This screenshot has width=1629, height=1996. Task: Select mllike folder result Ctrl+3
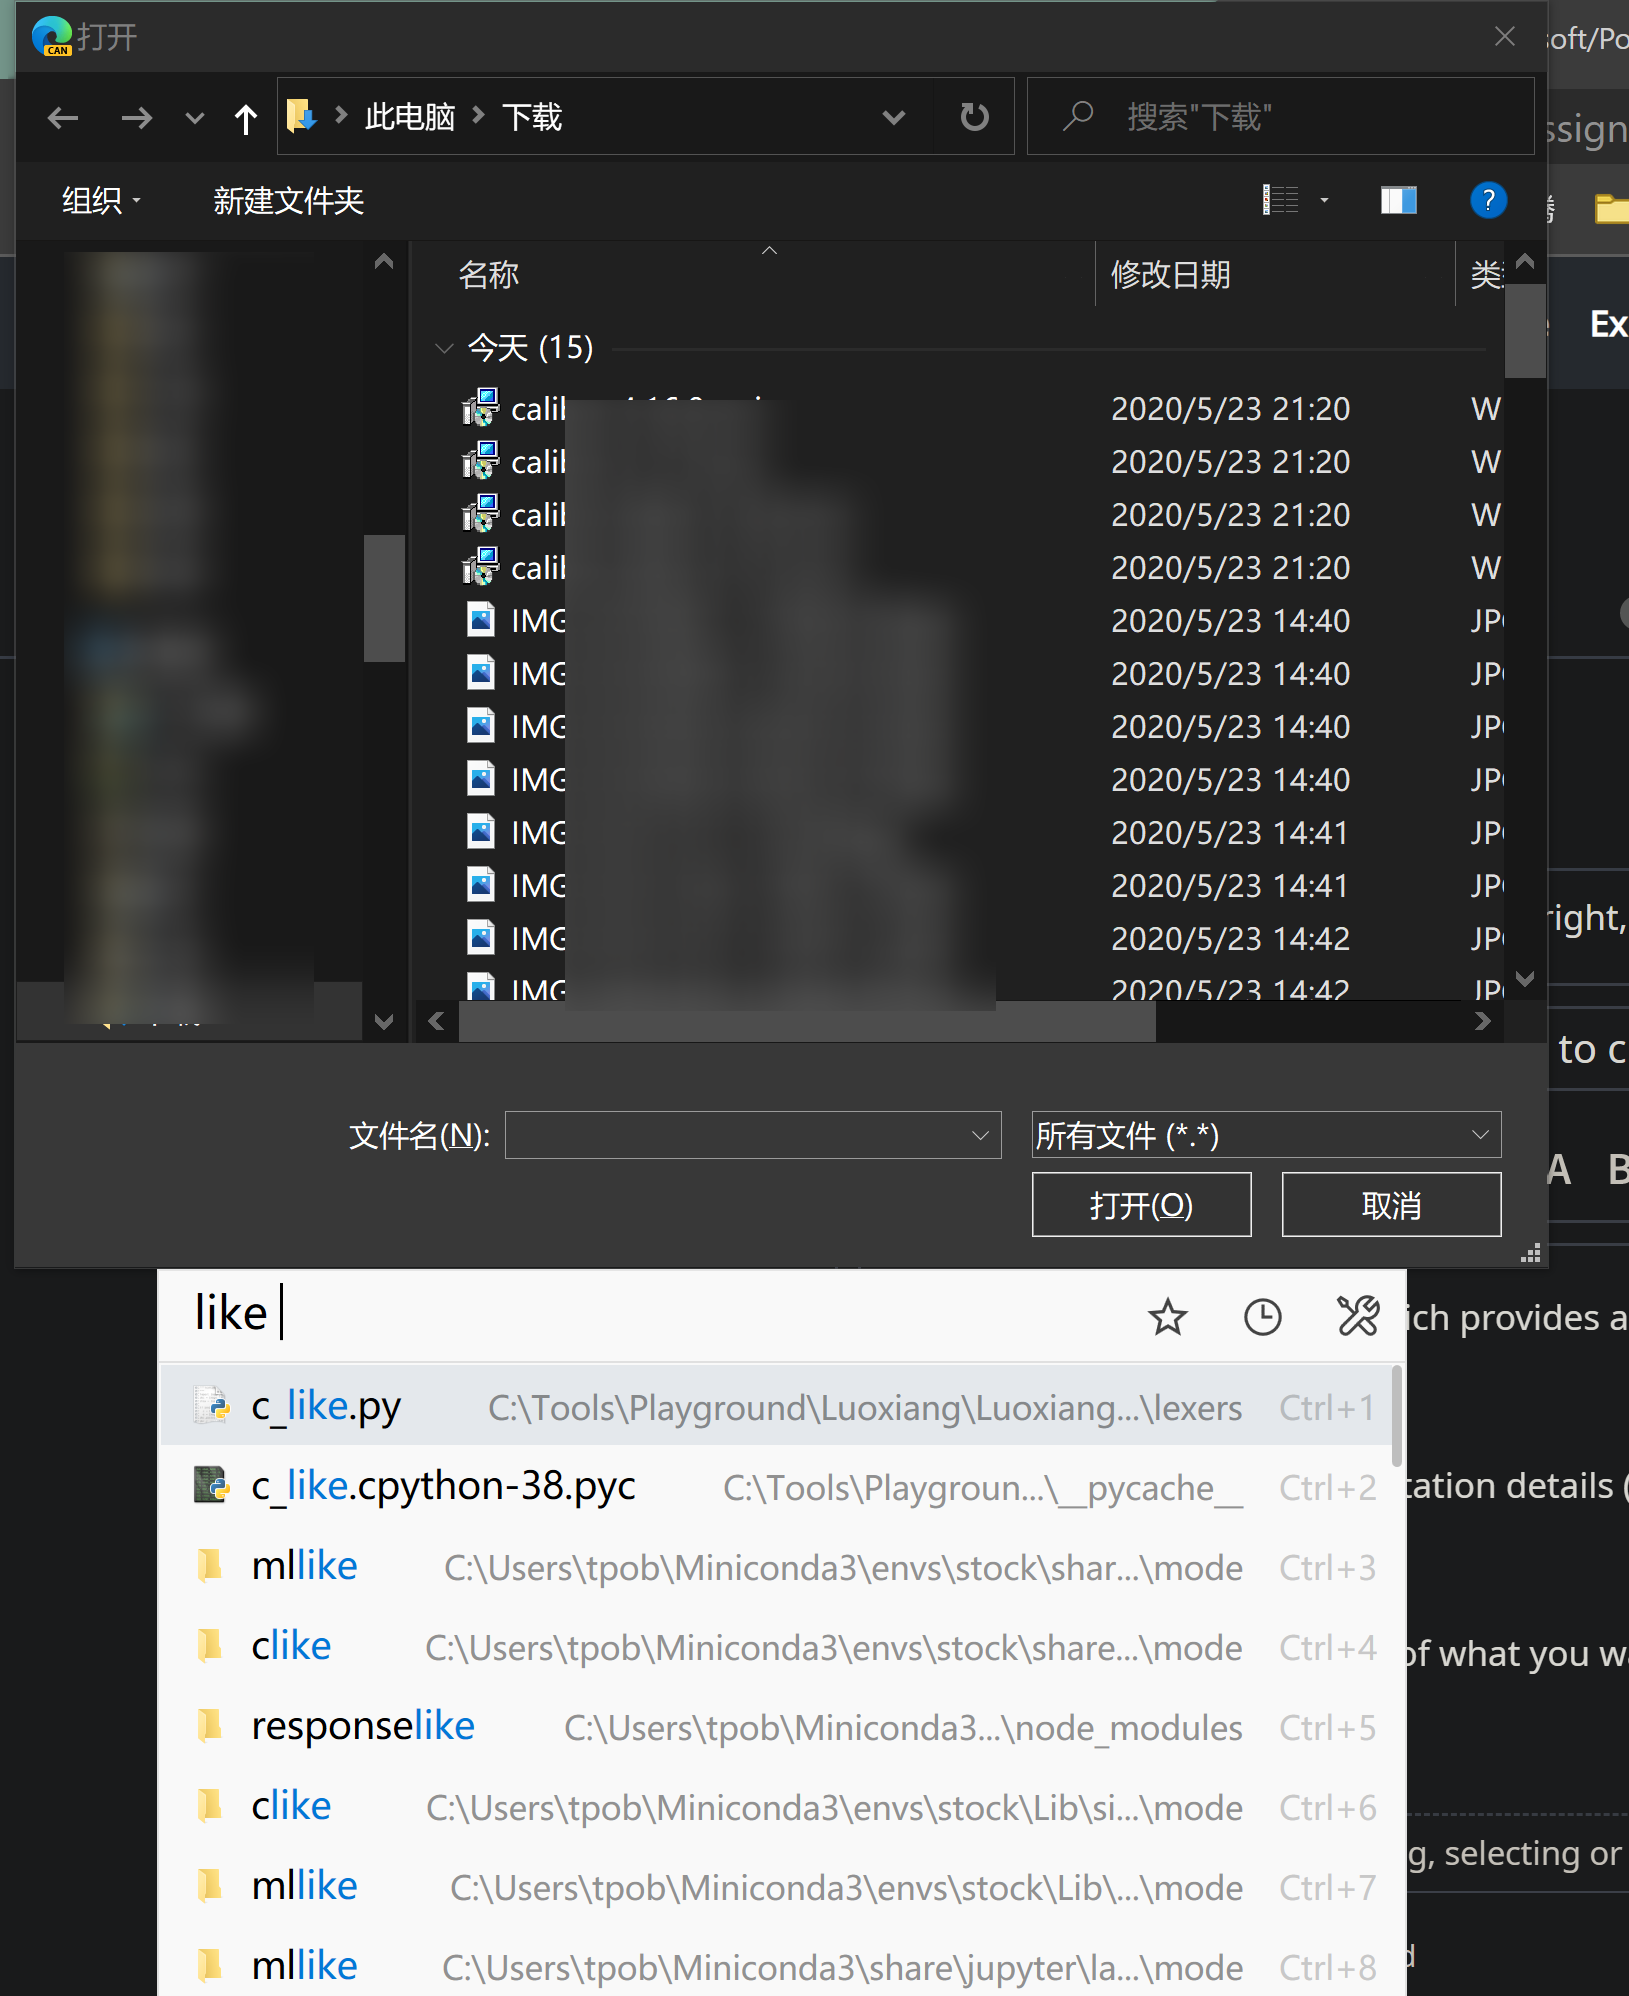tap(776, 1566)
